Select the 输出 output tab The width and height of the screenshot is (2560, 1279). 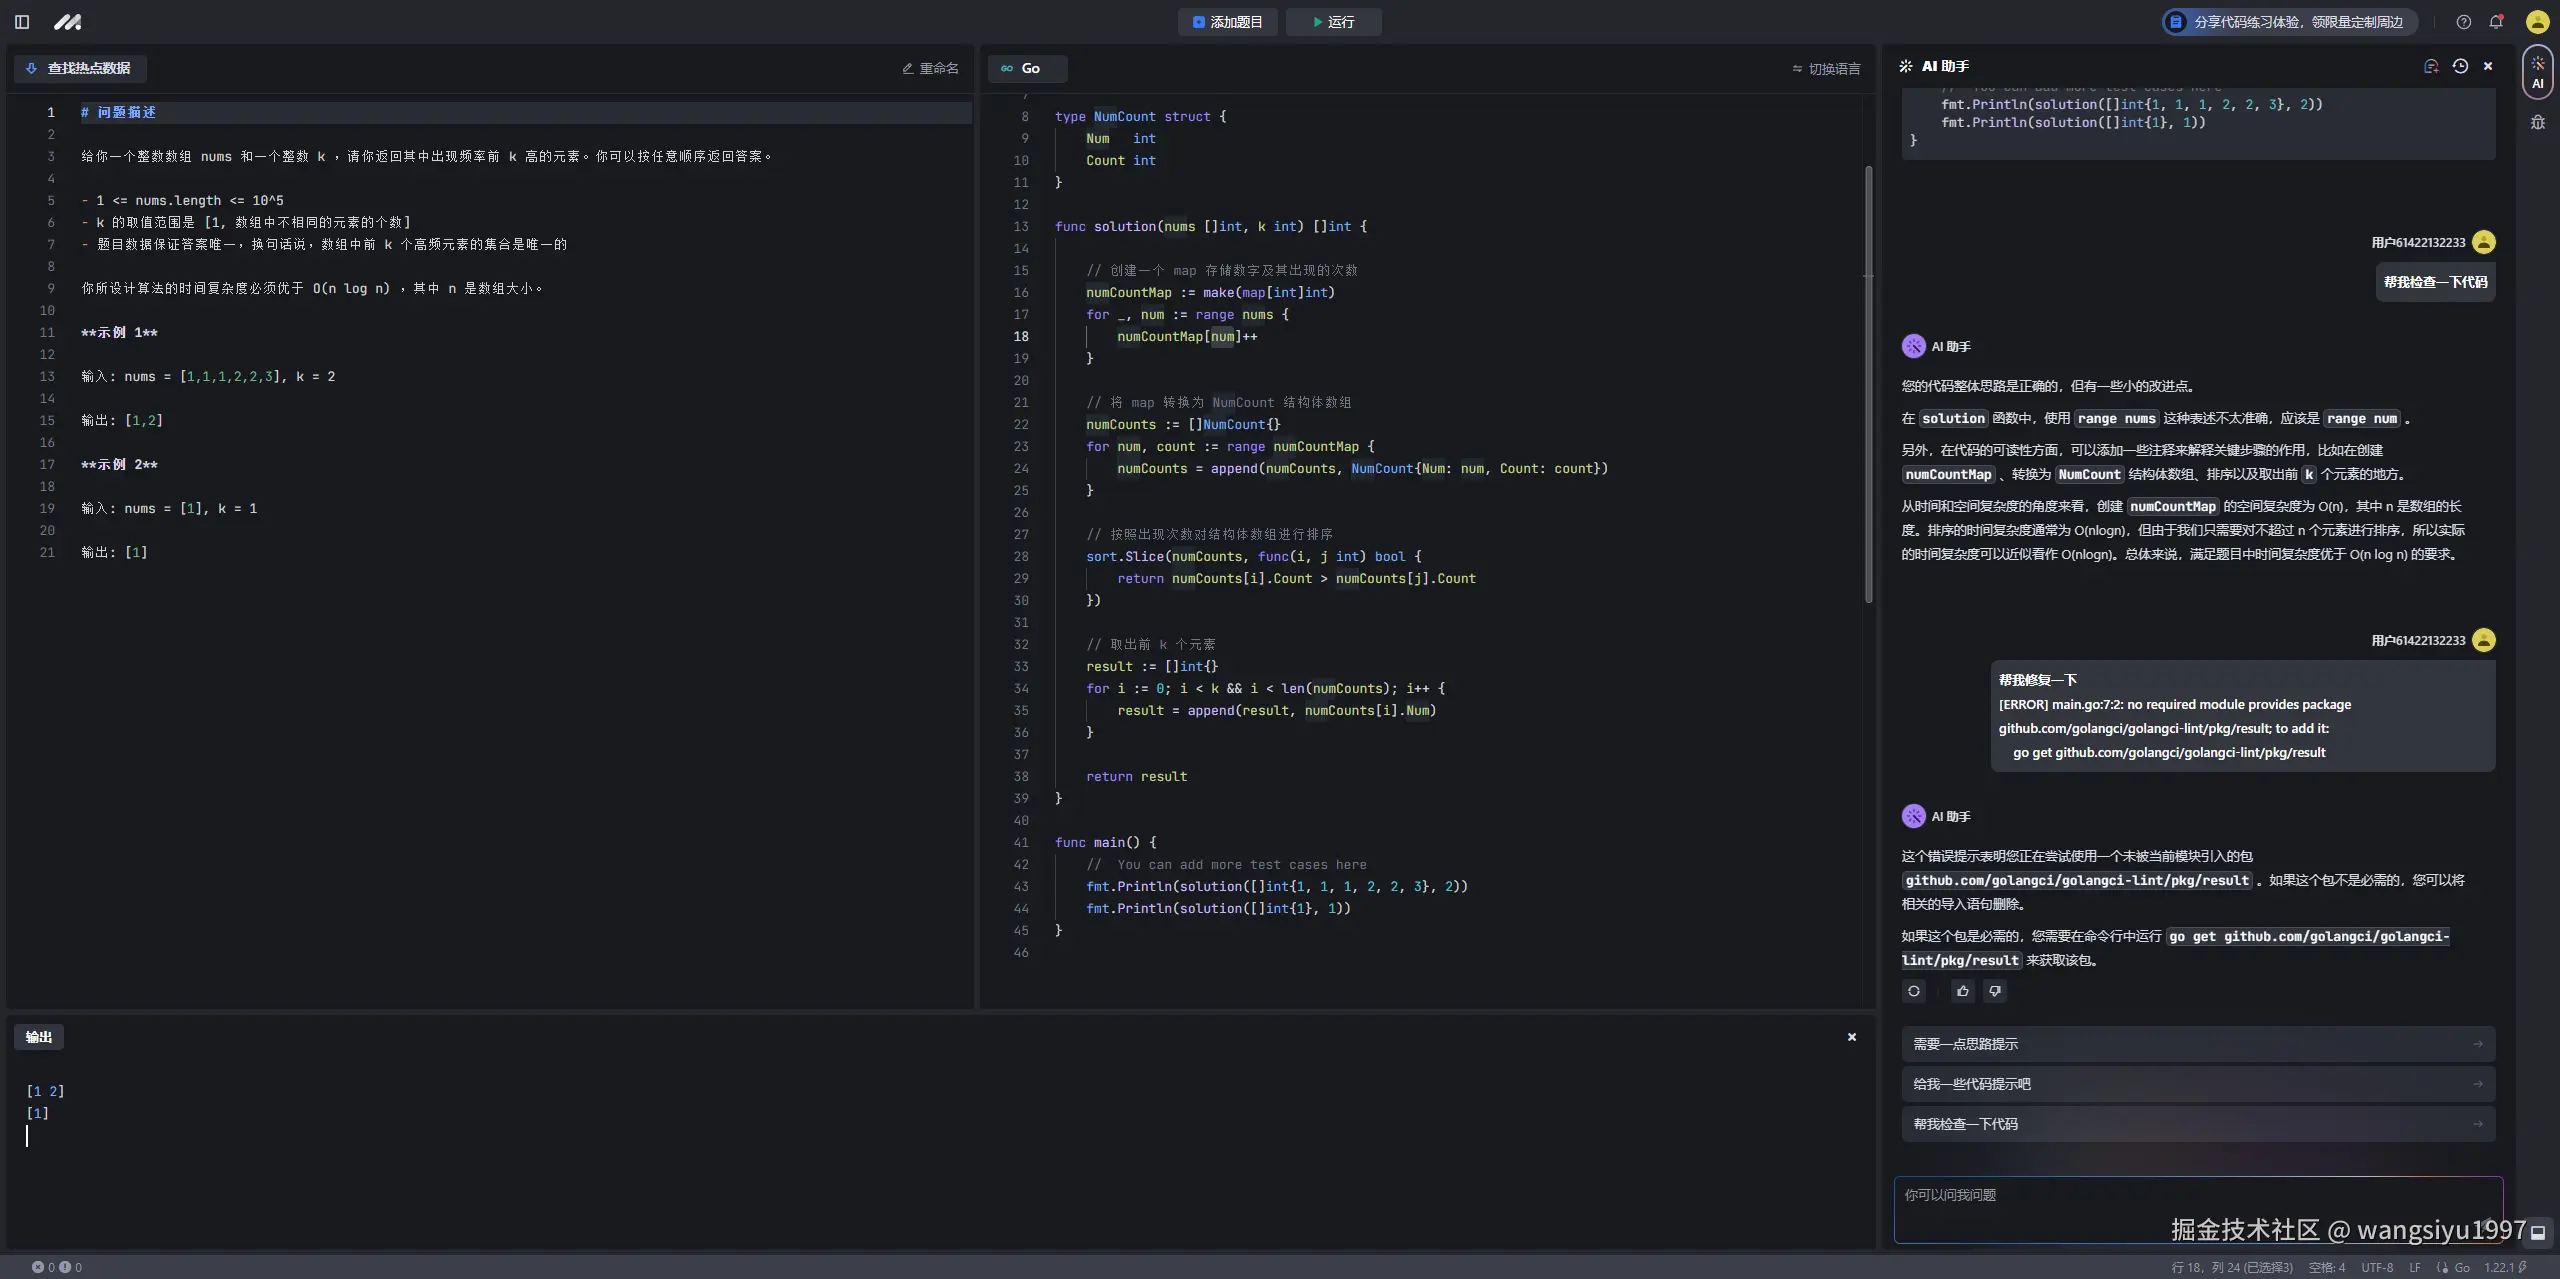tap(39, 1037)
